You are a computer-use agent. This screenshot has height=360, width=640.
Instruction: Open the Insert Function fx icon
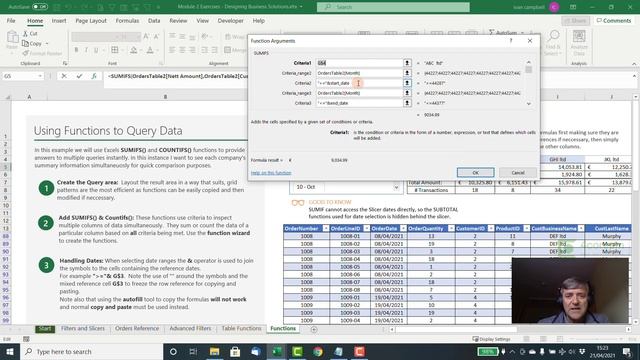click(94, 76)
